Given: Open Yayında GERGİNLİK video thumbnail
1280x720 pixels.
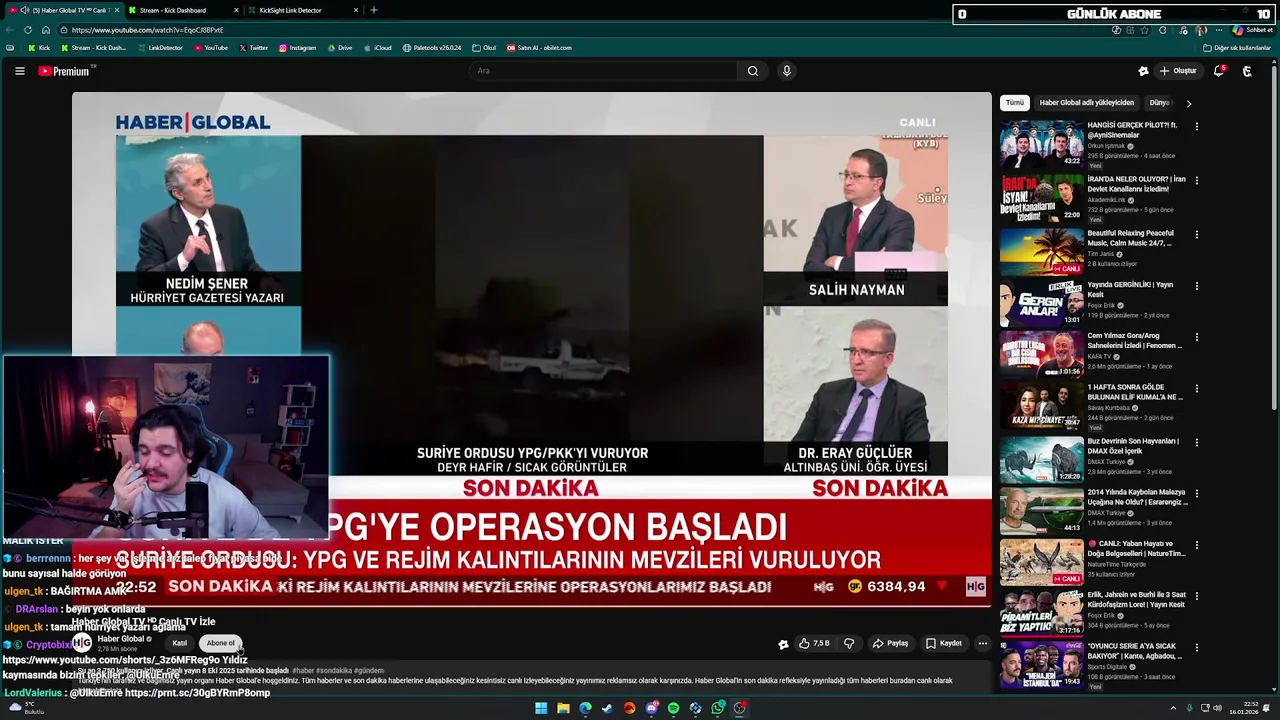Looking at the screenshot, I should pos(1041,303).
